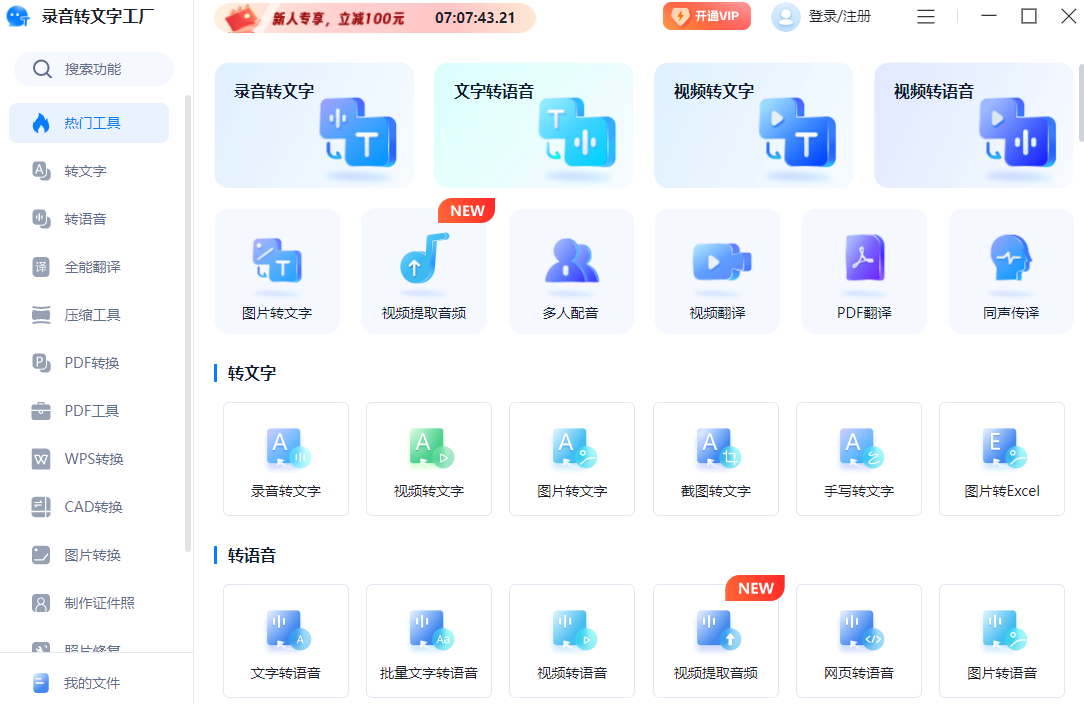This screenshot has width=1084, height=704.
Task: Open the 同声传译 tool
Action: pyautogui.click(x=1011, y=271)
